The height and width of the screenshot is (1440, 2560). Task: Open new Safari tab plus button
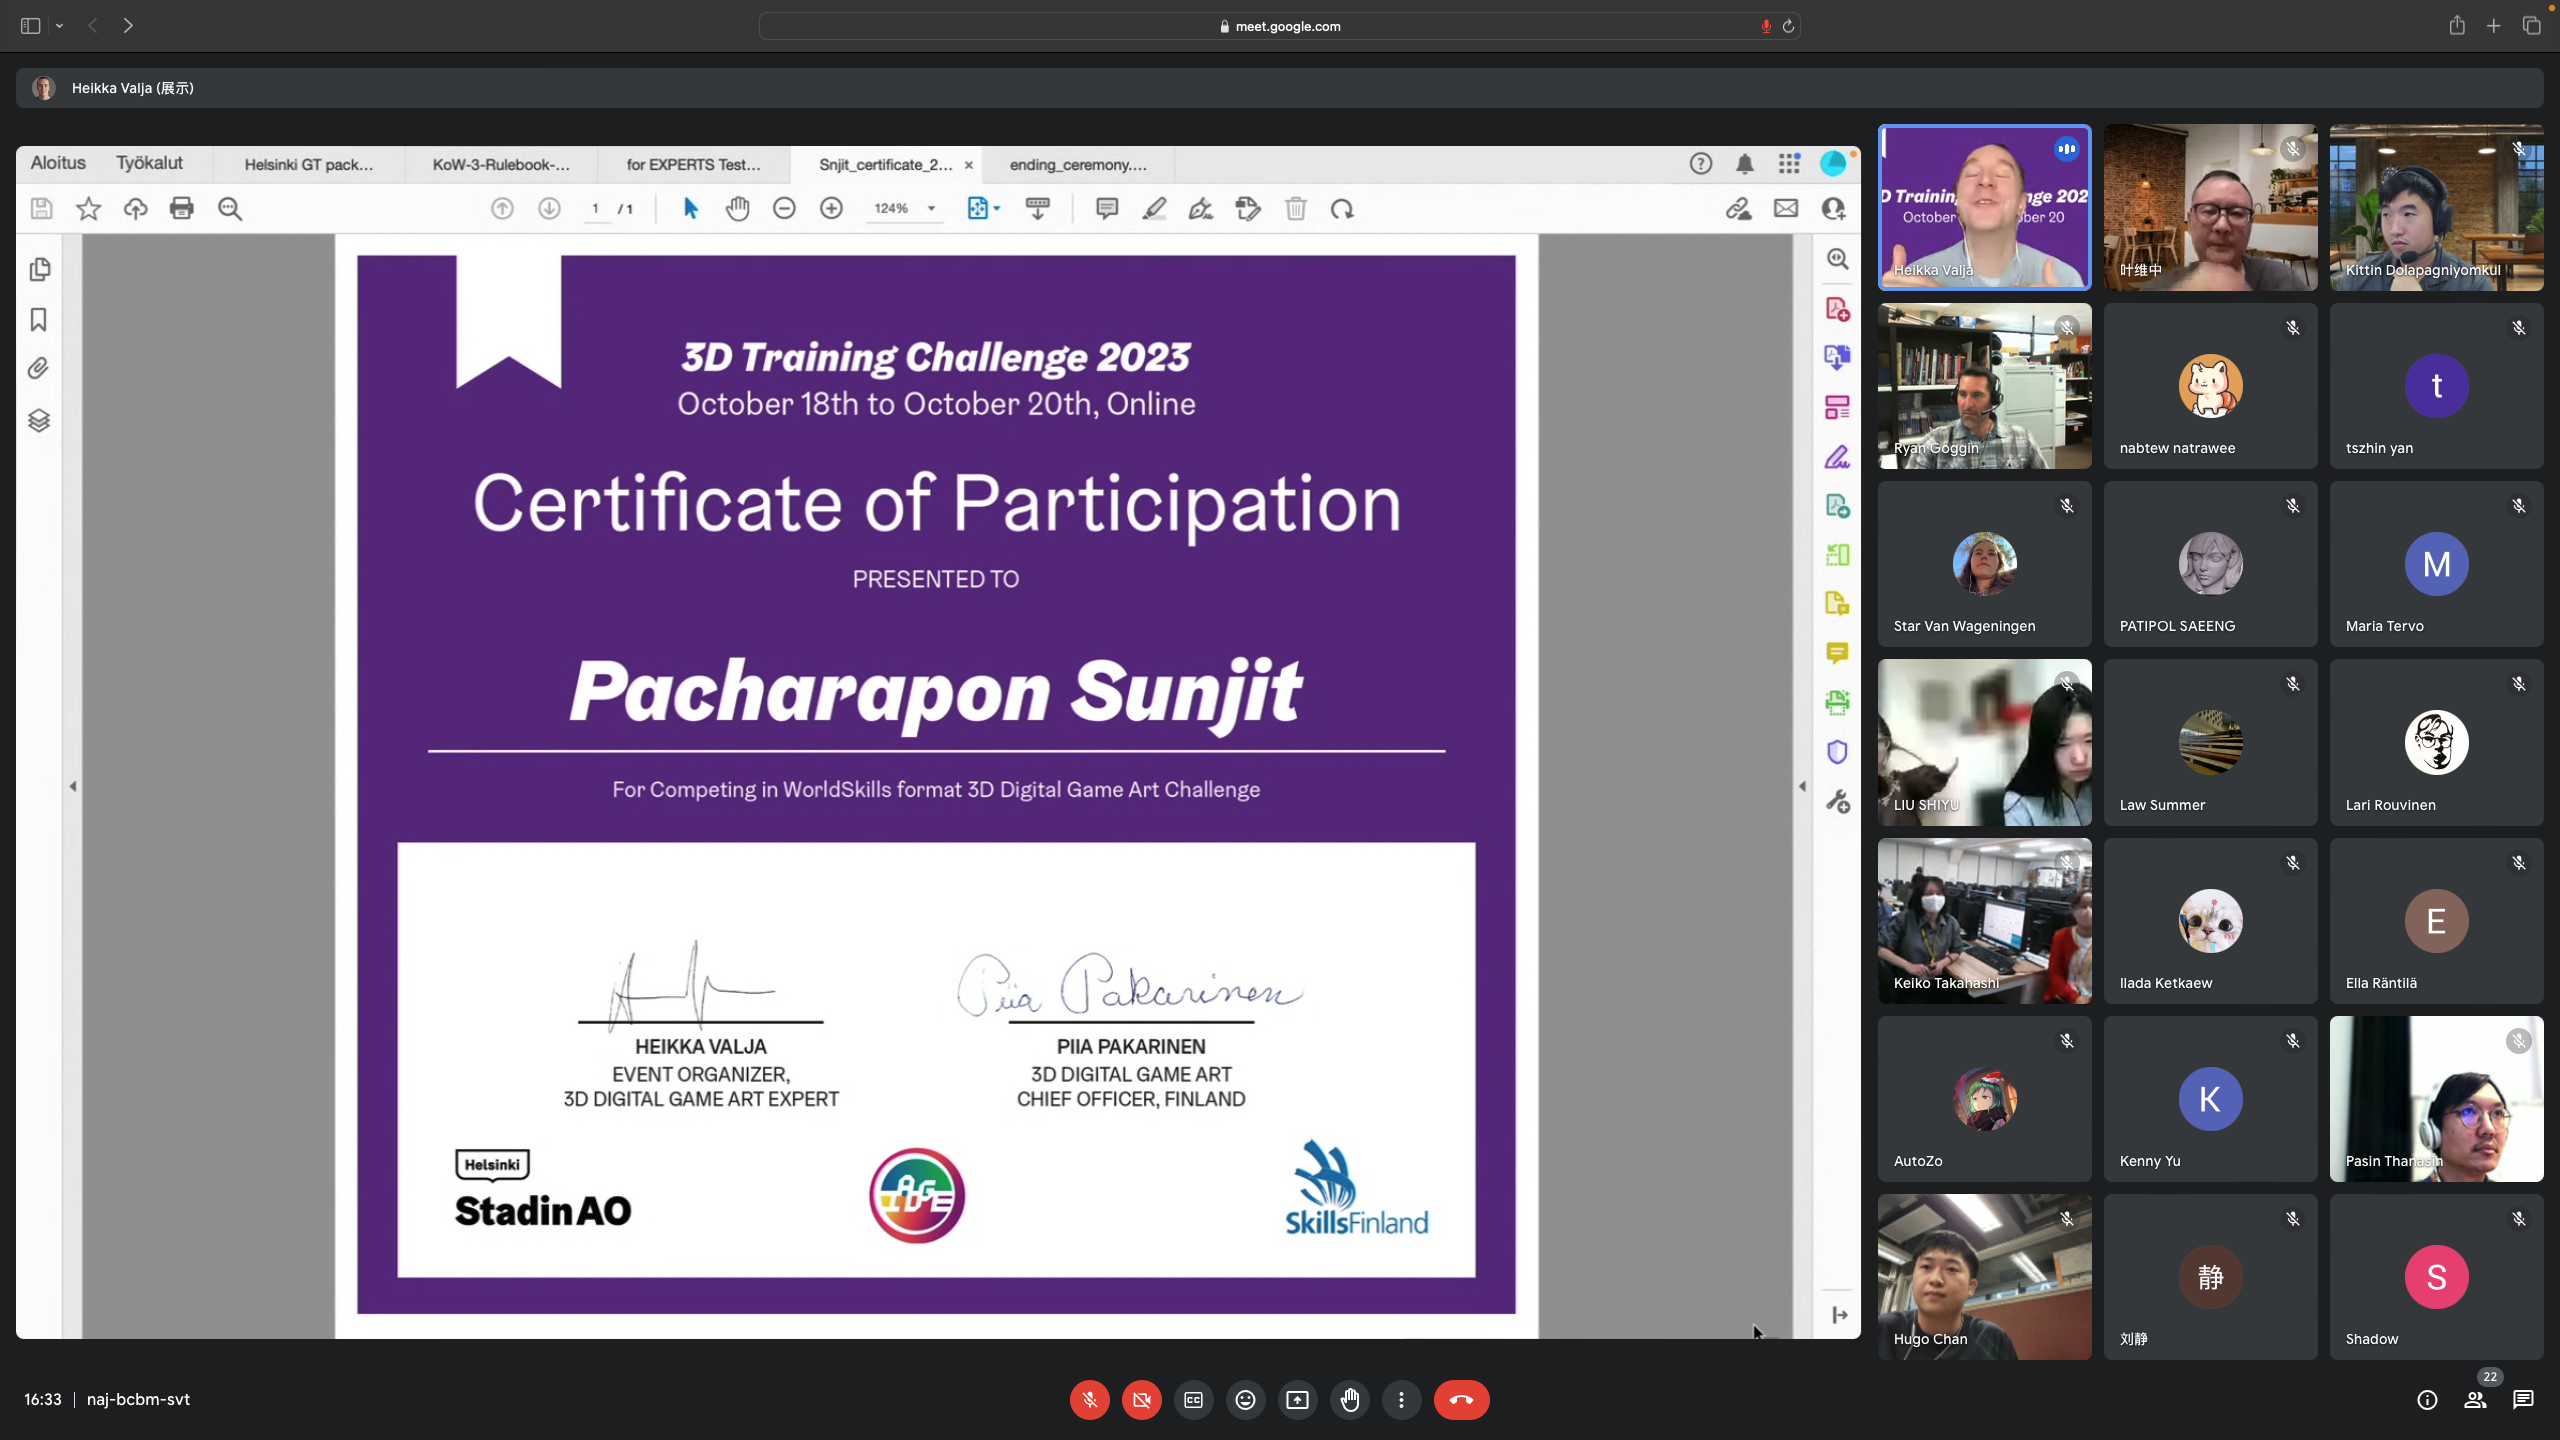(x=2494, y=26)
